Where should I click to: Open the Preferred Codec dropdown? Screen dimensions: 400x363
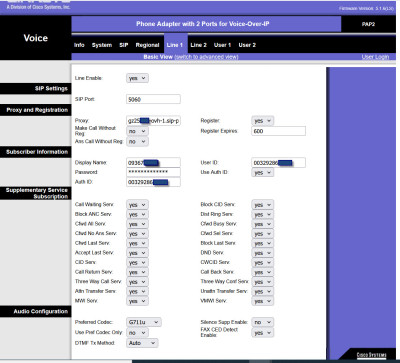144,322
